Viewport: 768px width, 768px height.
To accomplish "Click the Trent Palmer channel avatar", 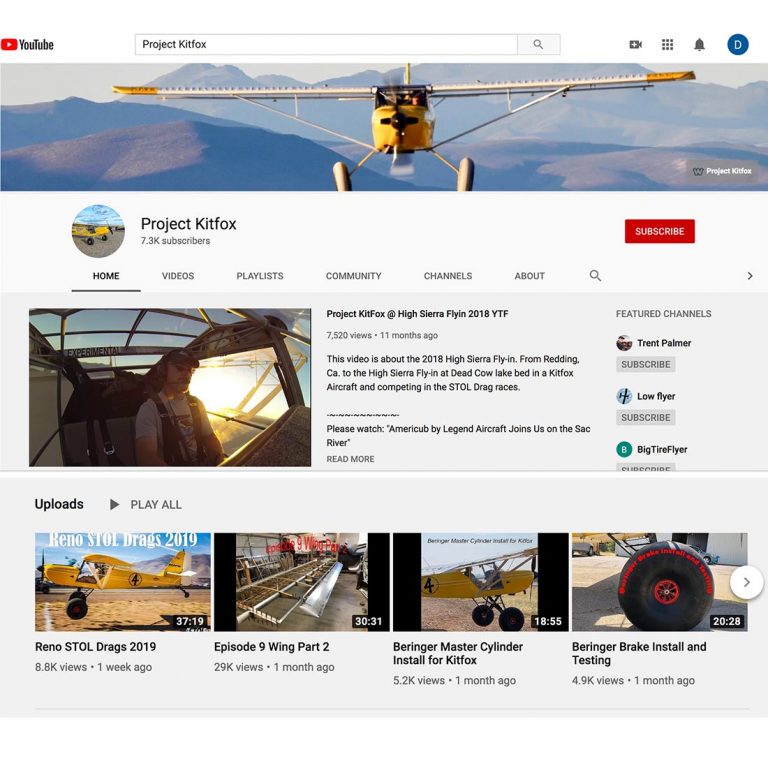I will point(624,343).
